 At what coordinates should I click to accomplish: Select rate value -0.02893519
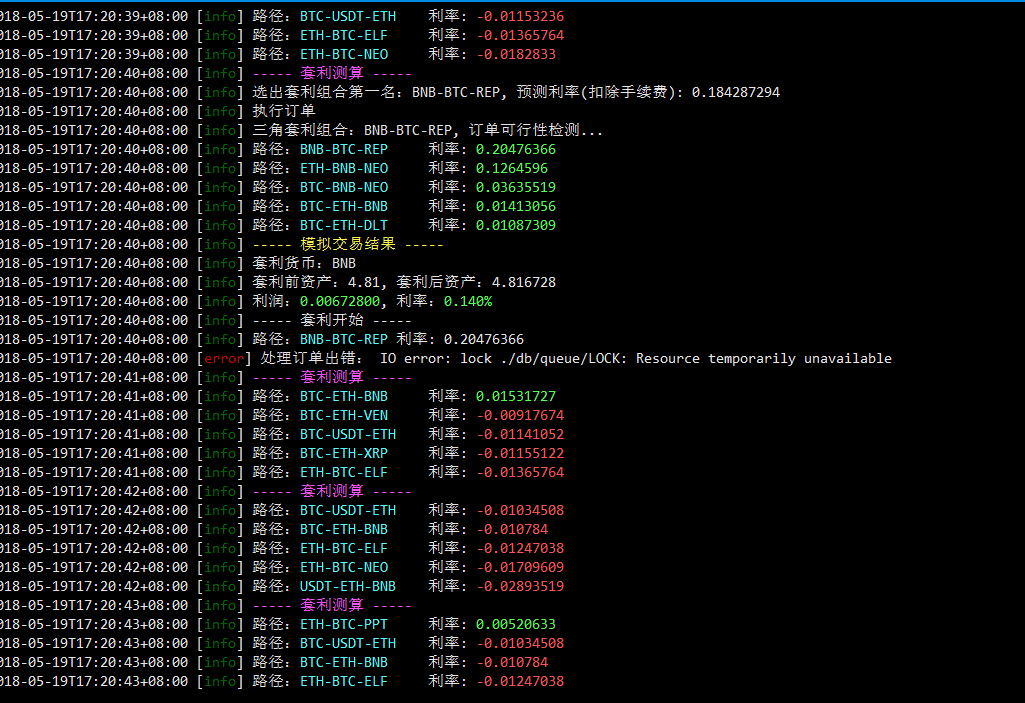pyautogui.click(x=520, y=586)
